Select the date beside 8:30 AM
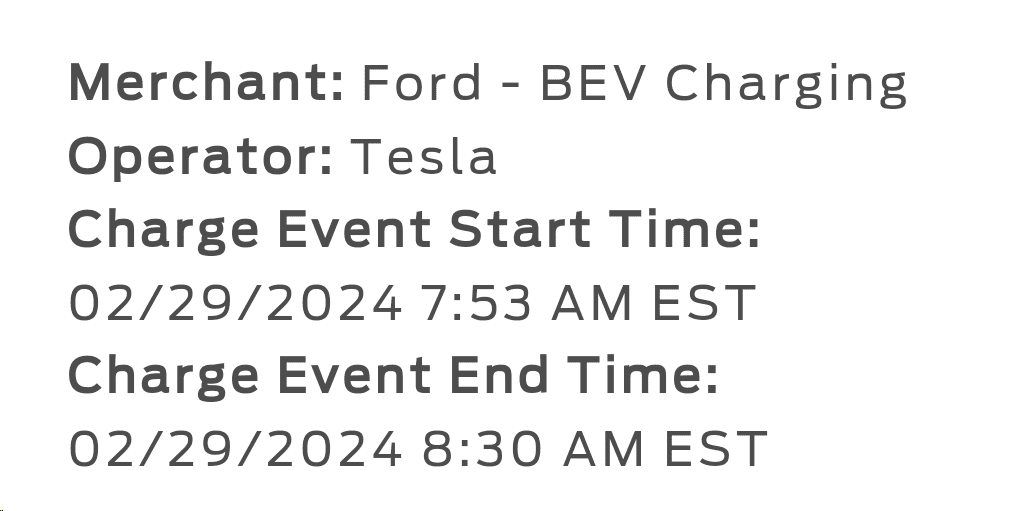 235,449
